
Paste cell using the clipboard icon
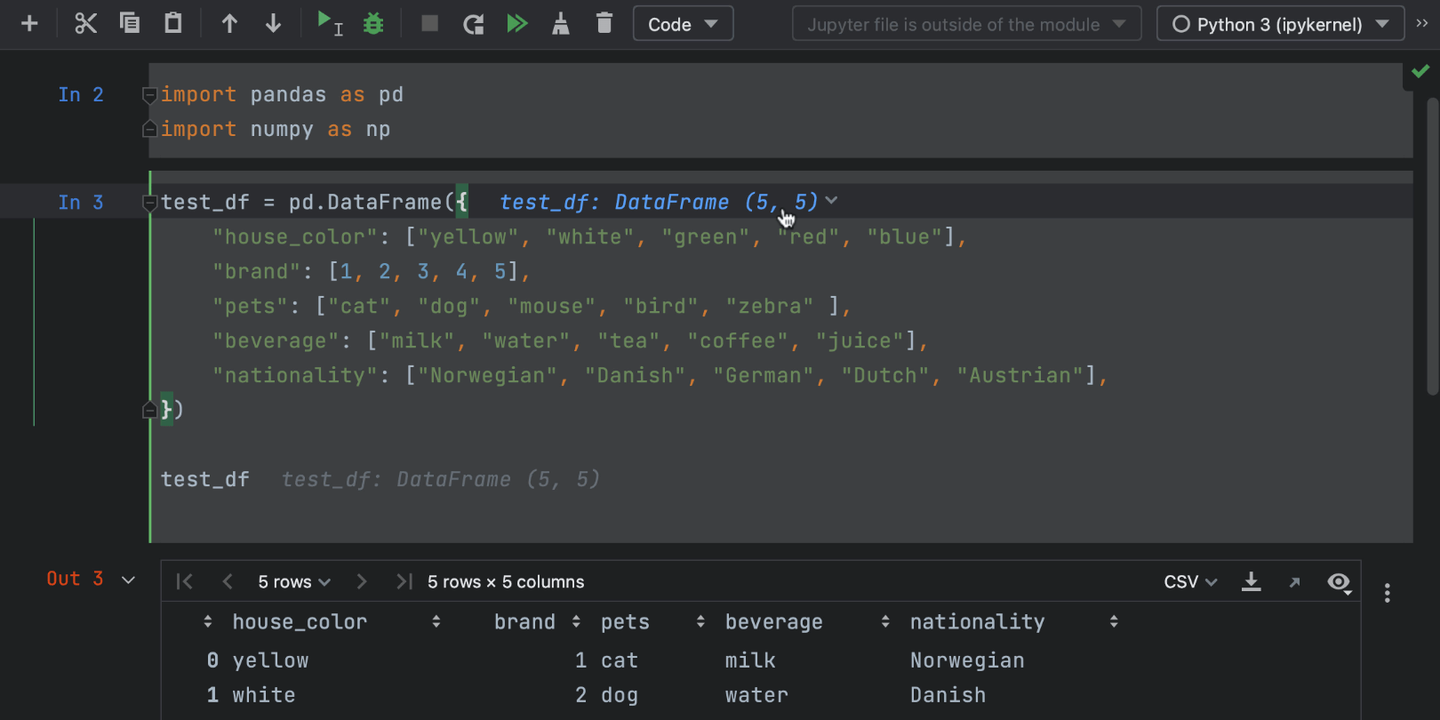click(173, 23)
